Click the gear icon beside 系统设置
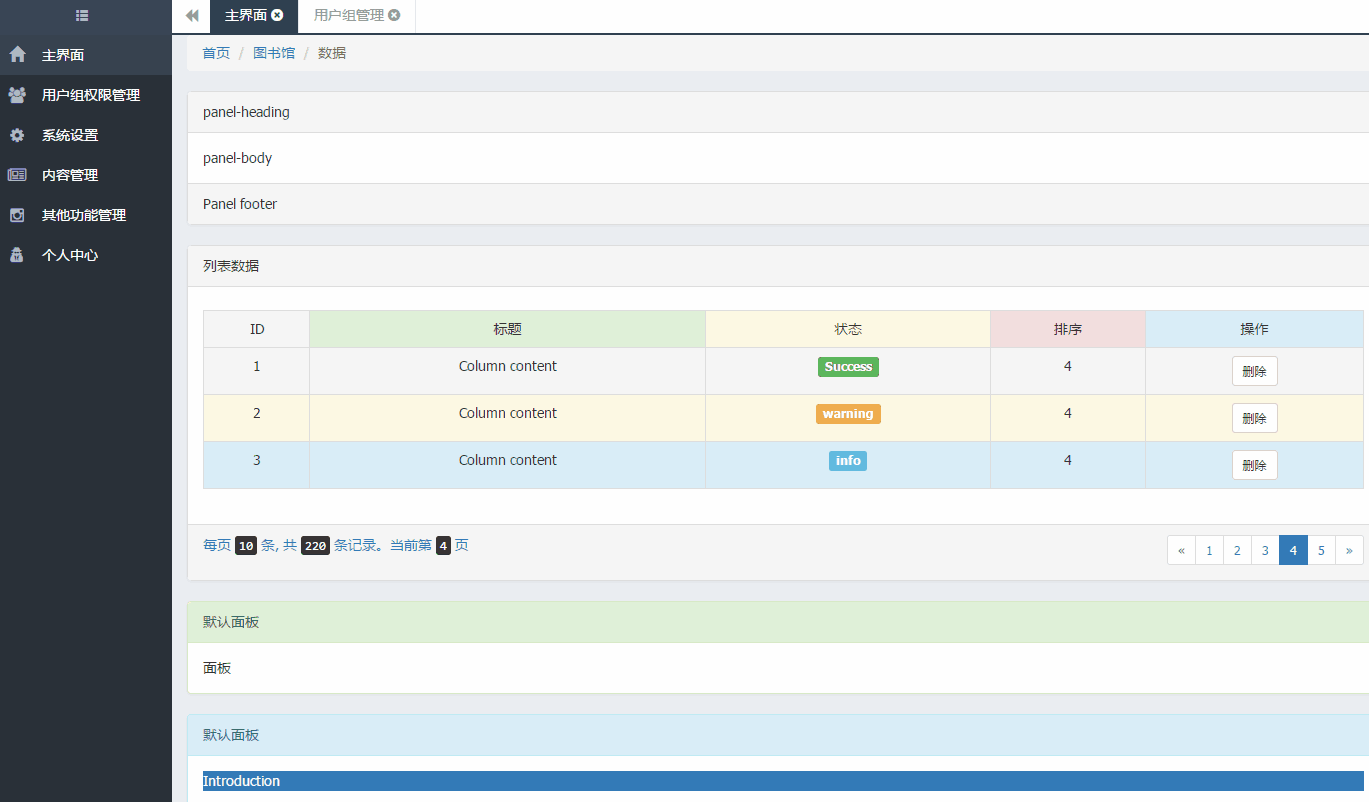The height and width of the screenshot is (802, 1369). 17,135
